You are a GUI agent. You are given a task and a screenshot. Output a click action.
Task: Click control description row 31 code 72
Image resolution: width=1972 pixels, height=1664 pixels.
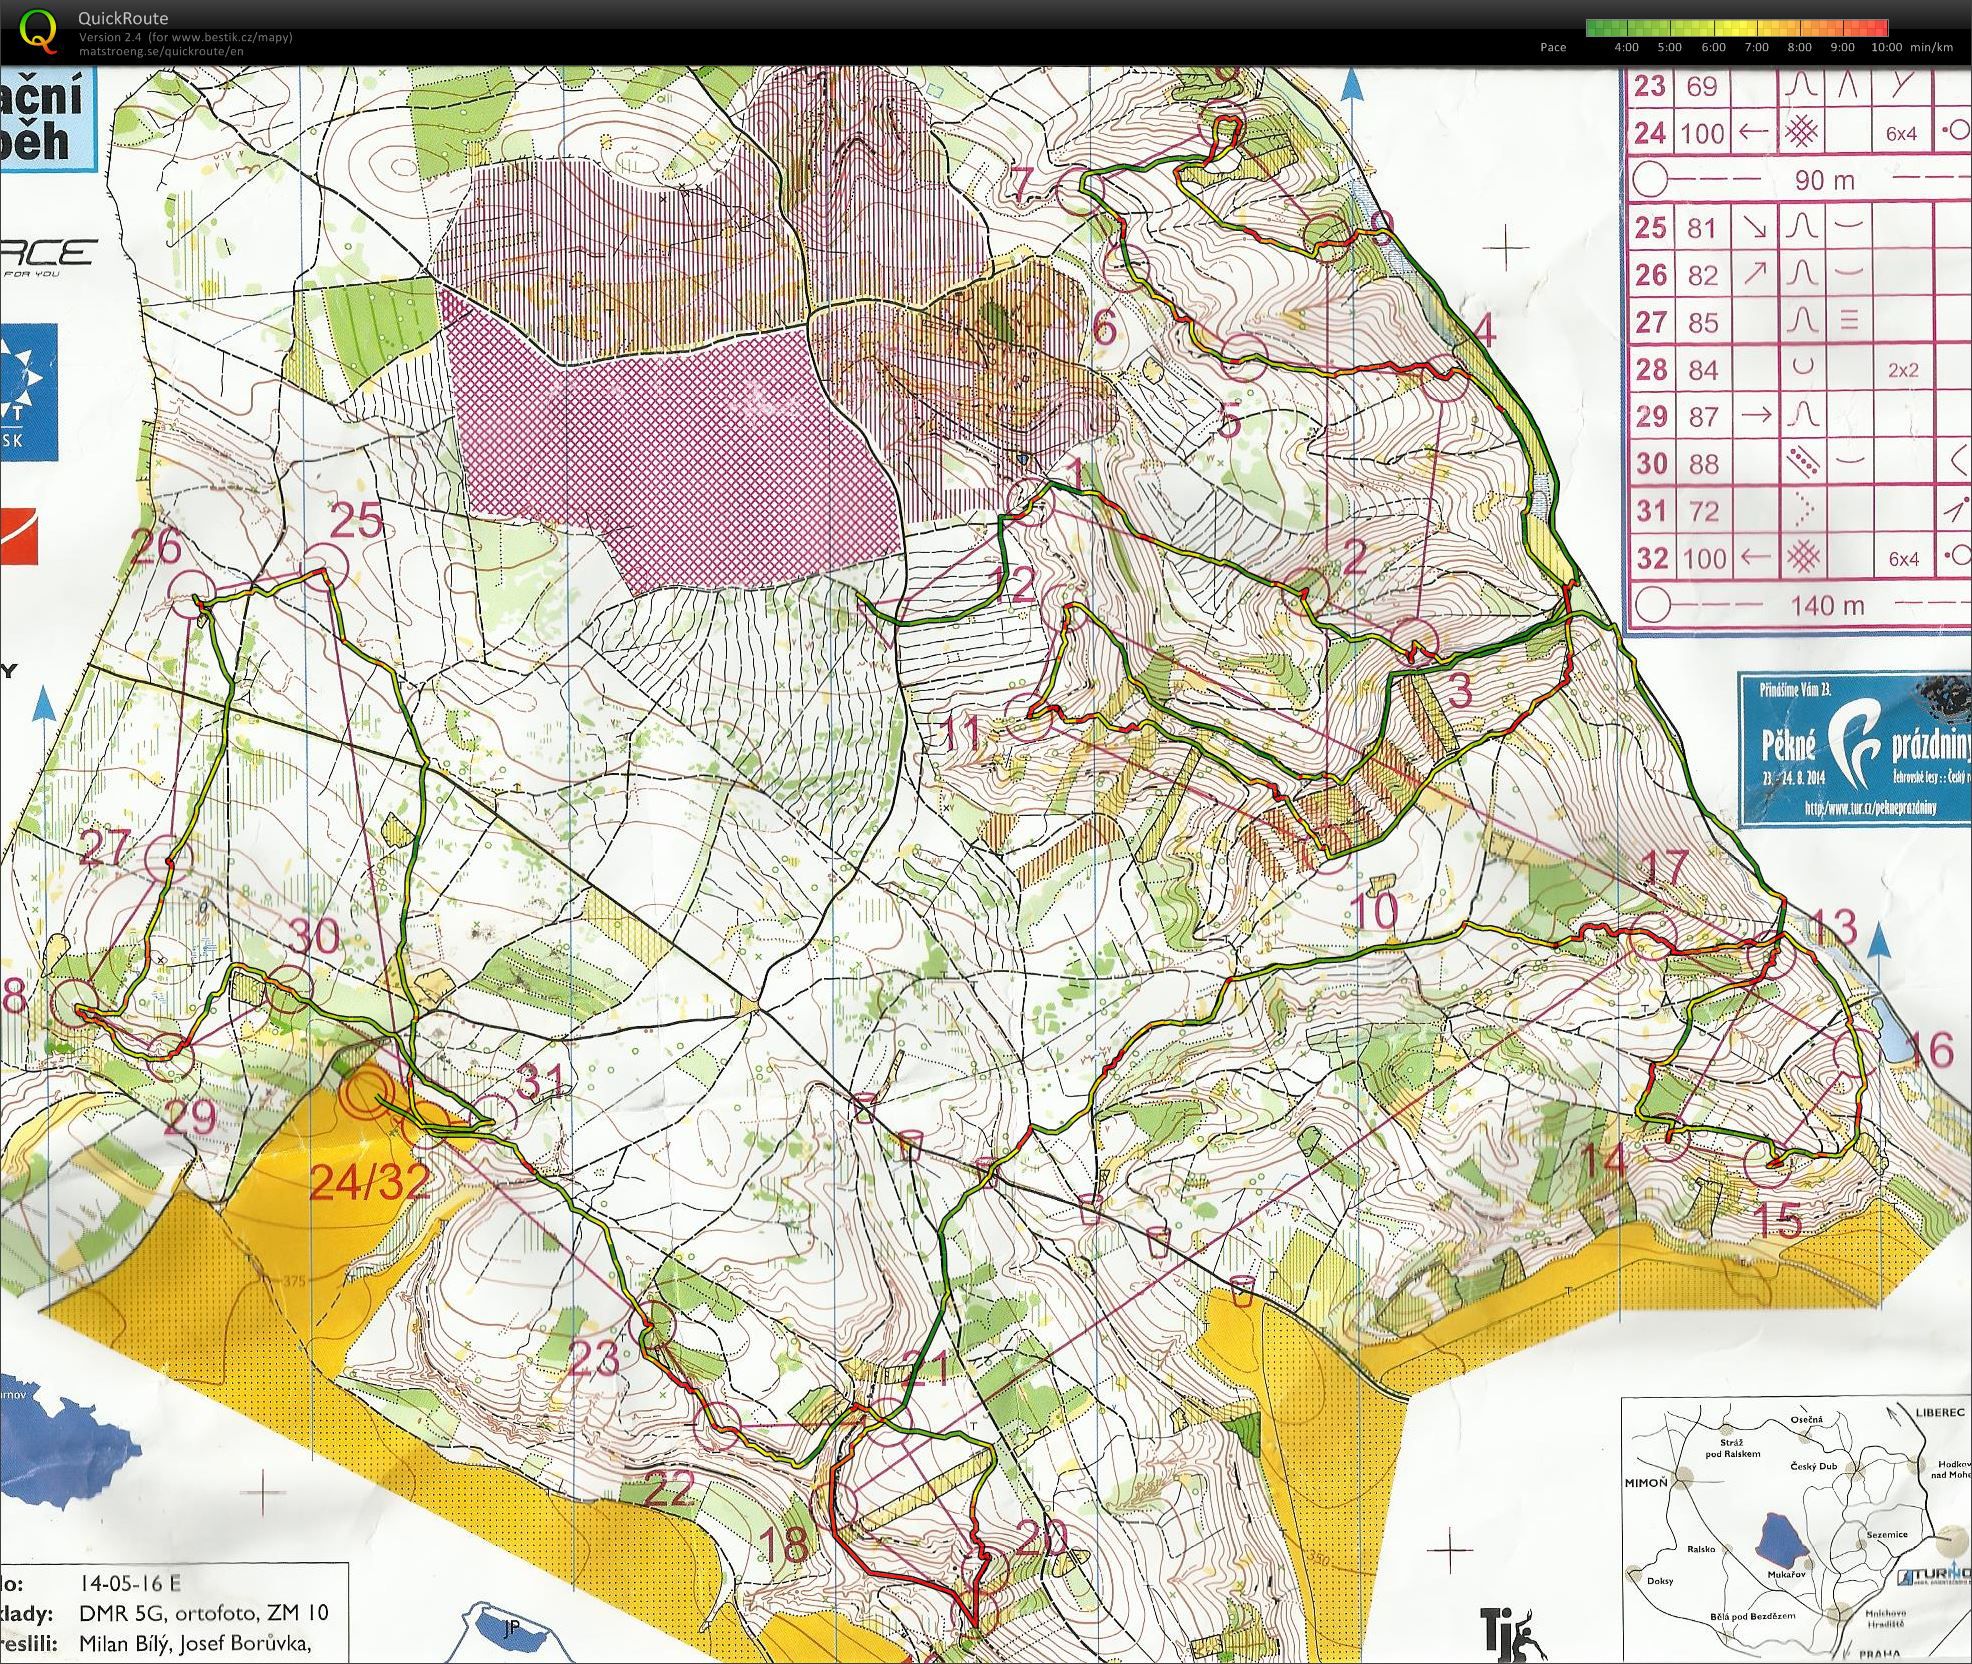pyautogui.click(x=1798, y=511)
